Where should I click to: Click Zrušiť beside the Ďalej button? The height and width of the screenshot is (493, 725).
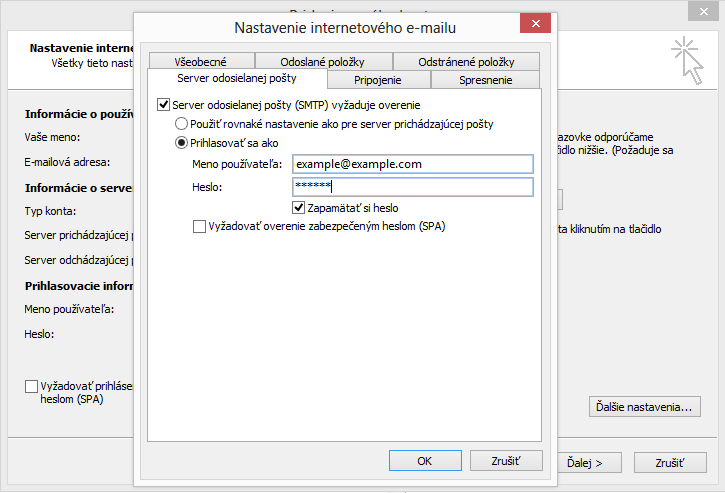pyautogui.click(x=668, y=463)
